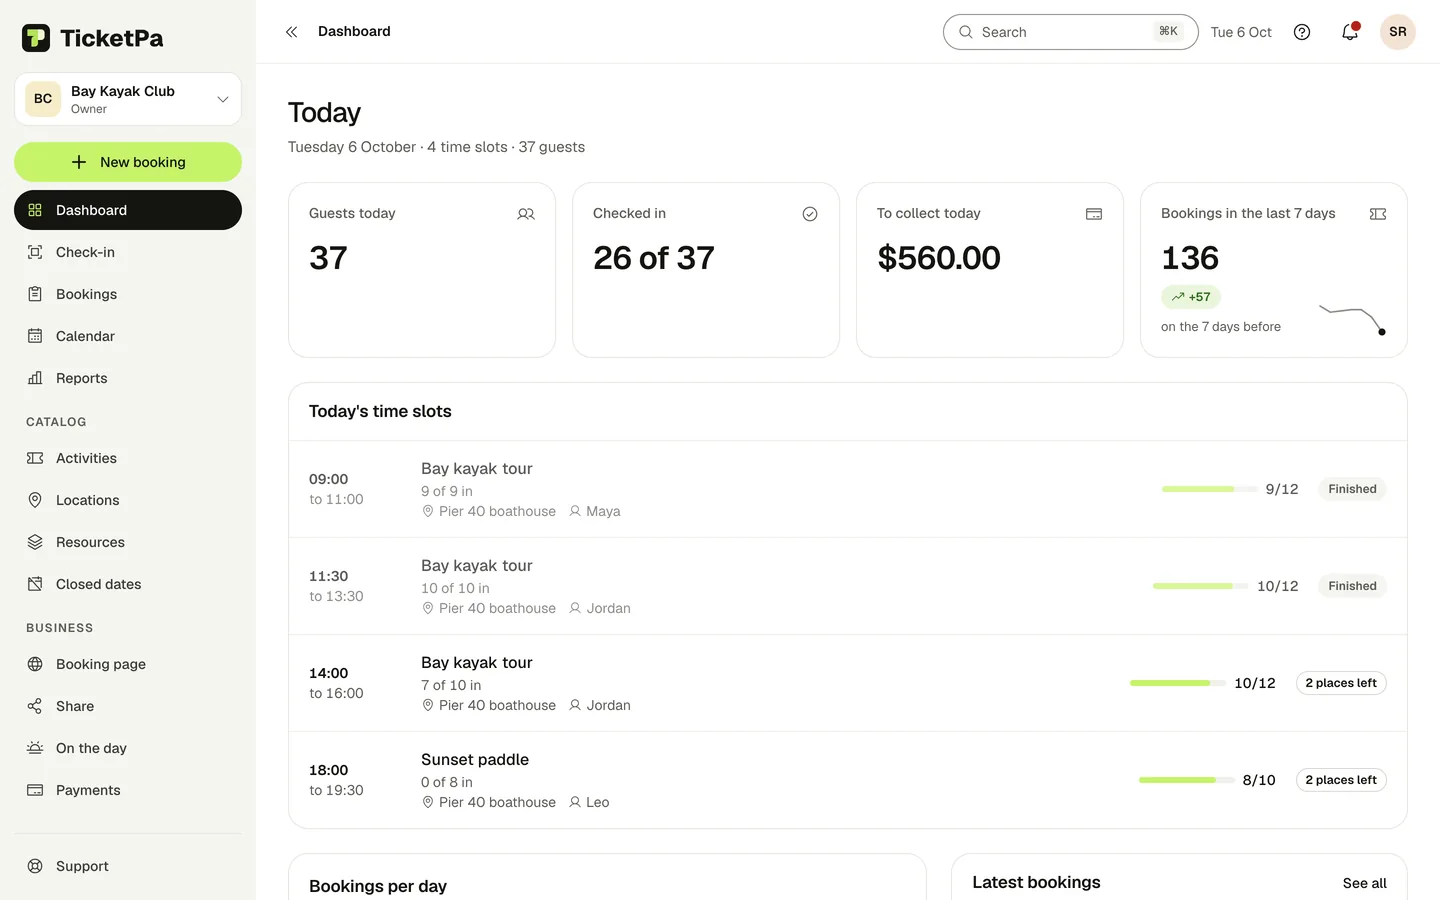Click the Locations pin icon in sidebar
The height and width of the screenshot is (900, 1440).
35,500
